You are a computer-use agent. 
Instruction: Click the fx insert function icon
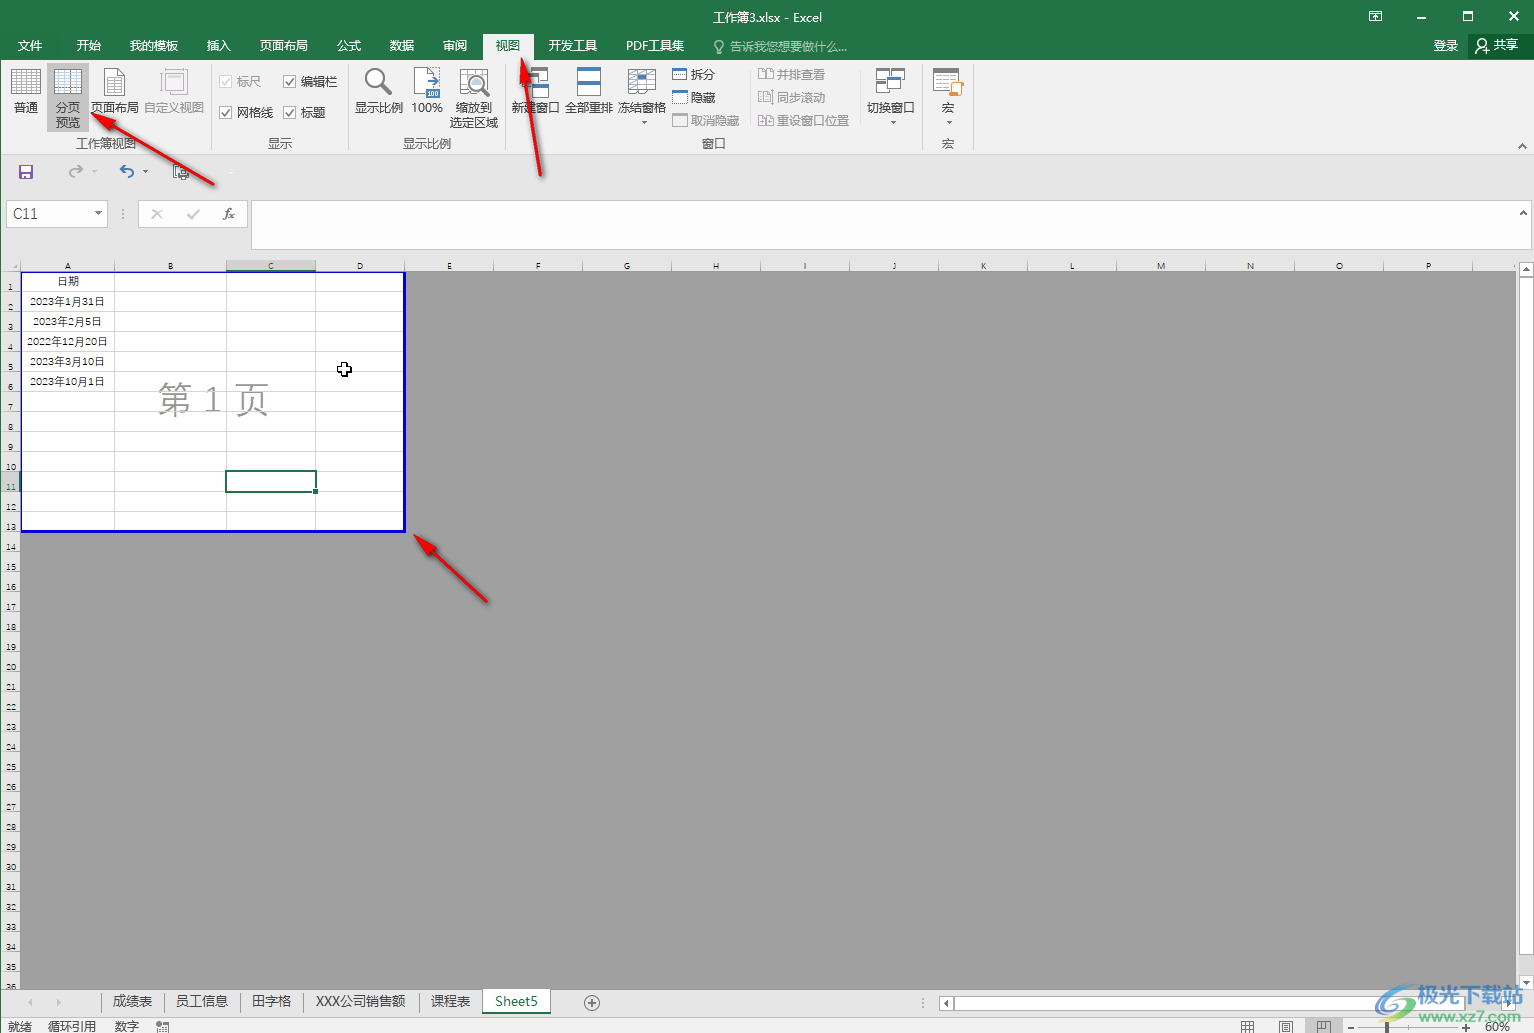click(x=229, y=214)
